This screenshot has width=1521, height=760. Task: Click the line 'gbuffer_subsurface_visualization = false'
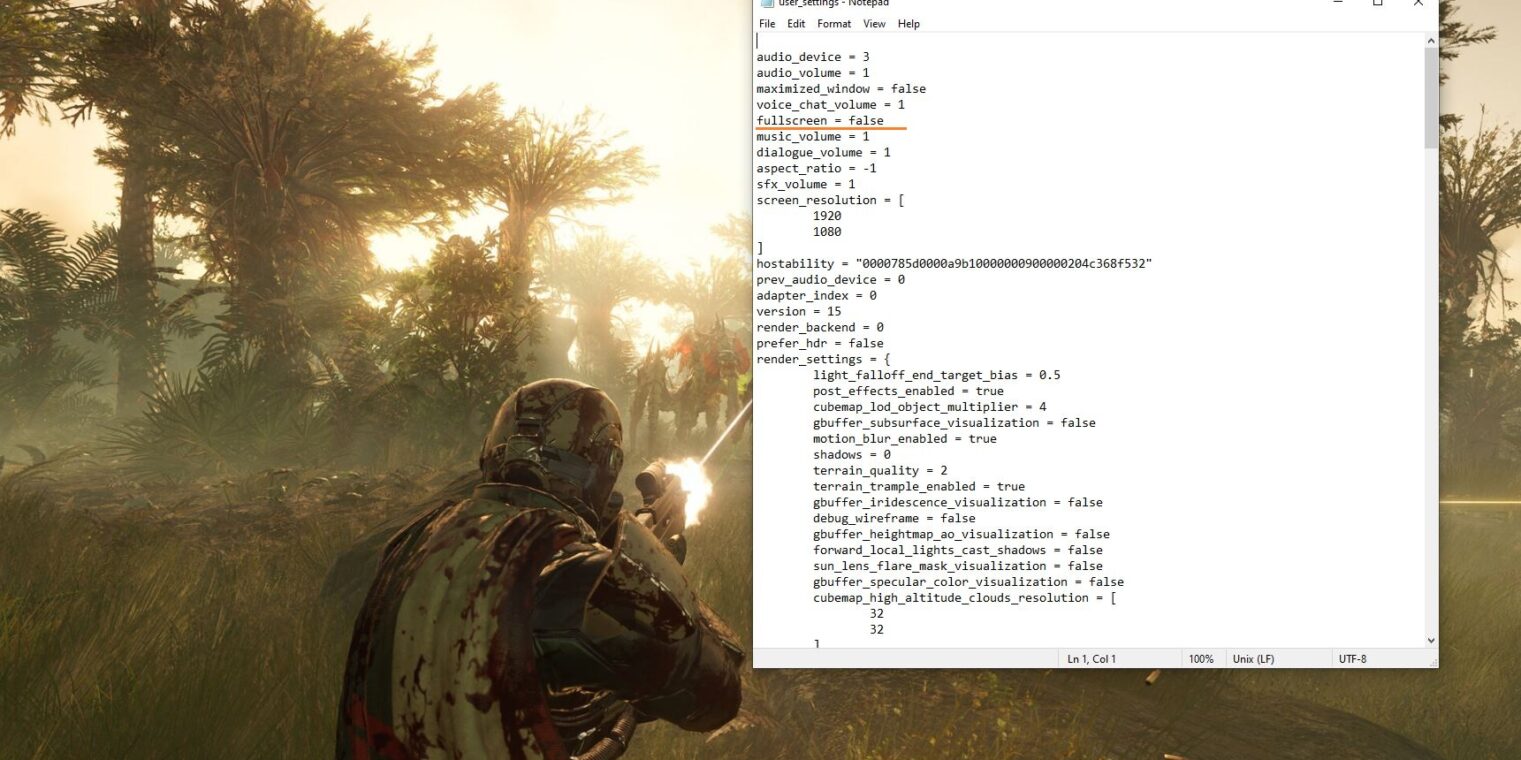tap(954, 423)
